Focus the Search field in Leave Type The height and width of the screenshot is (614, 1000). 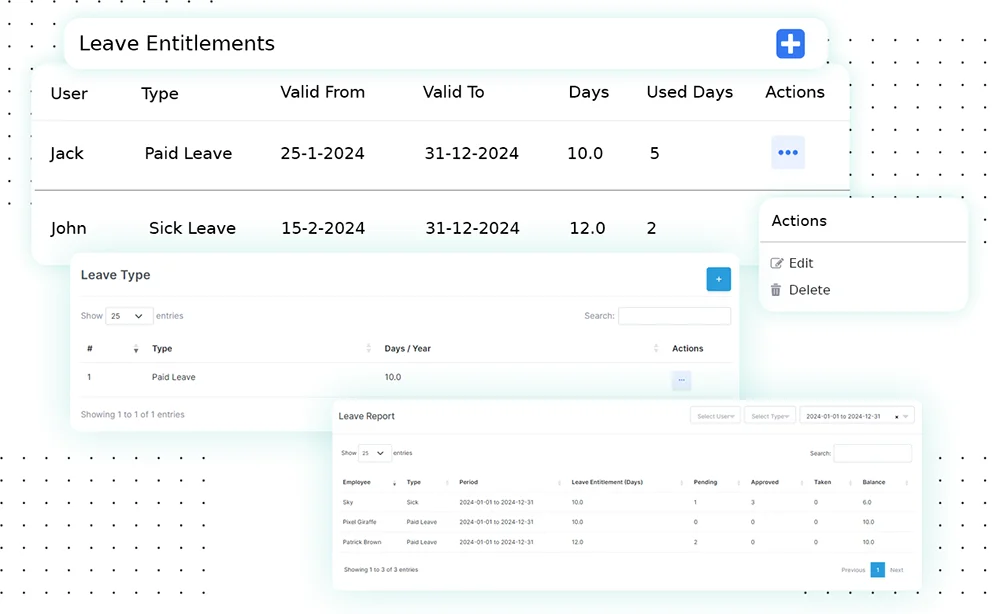pos(674,316)
